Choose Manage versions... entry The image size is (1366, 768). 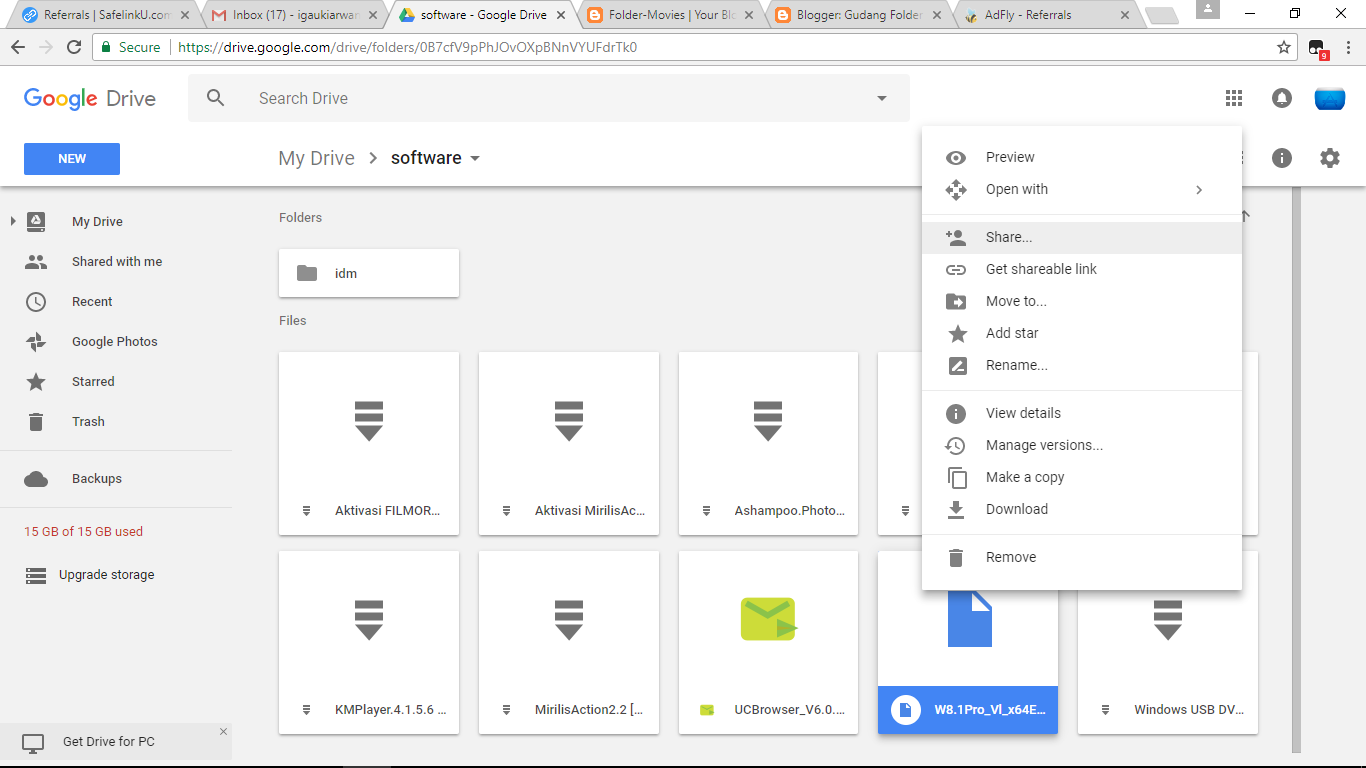(1082, 445)
